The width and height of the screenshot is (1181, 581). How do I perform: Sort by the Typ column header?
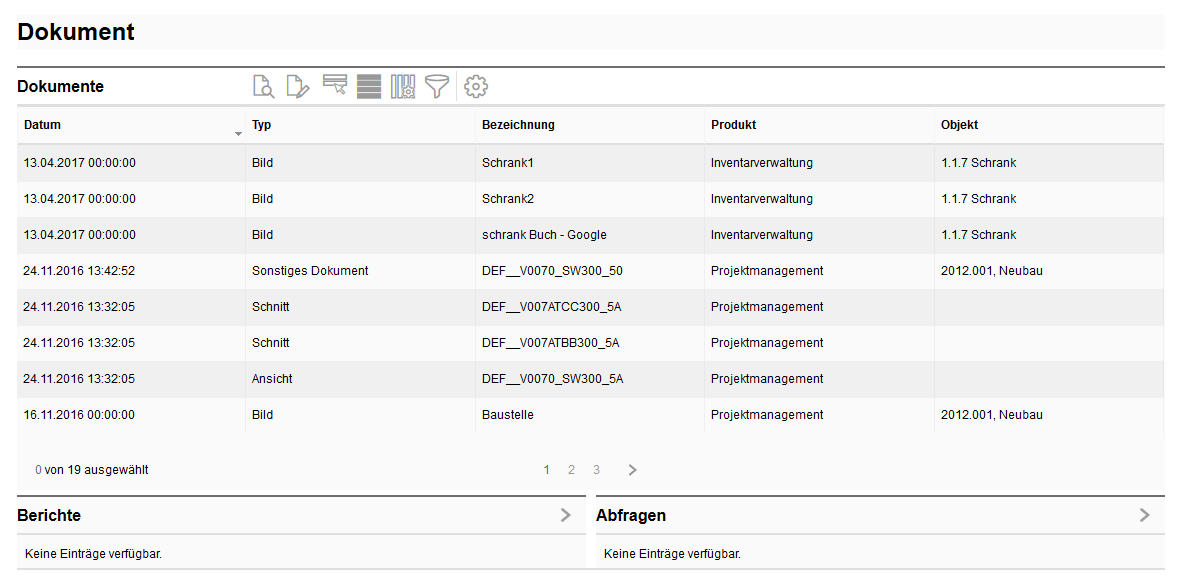(x=262, y=125)
